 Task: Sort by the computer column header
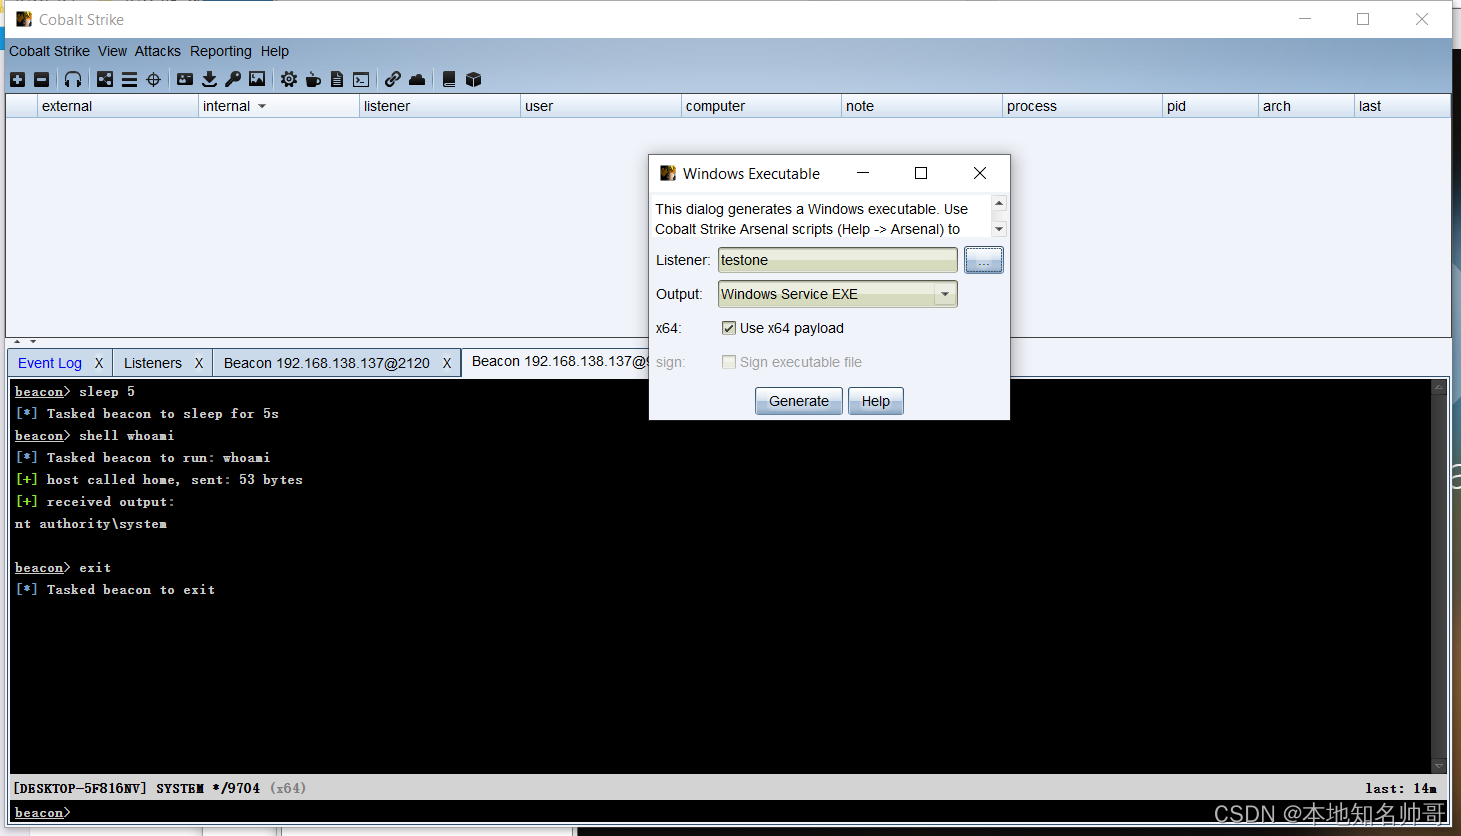761,106
